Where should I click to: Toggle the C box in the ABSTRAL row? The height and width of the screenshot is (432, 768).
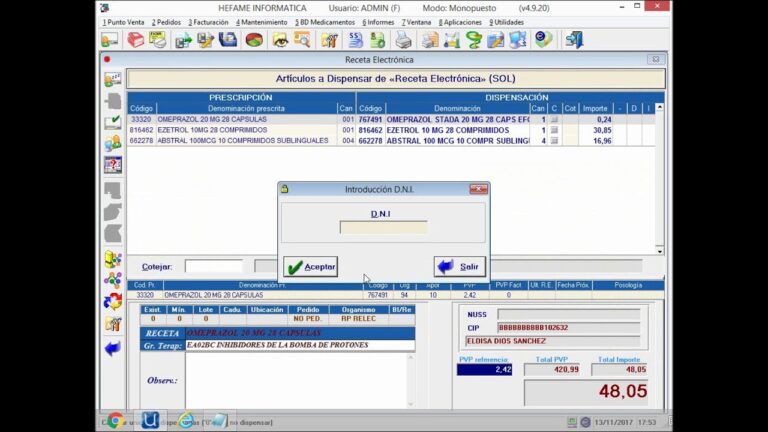554,141
